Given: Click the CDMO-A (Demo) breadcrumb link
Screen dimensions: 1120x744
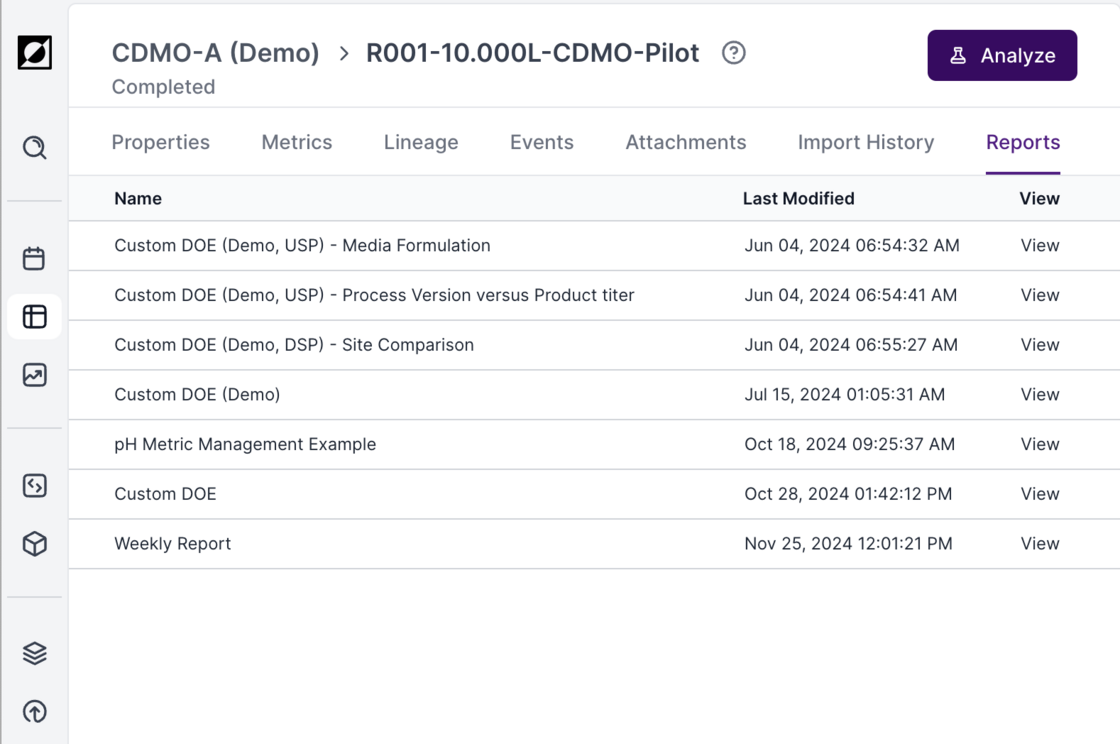Looking at the screenshot, I should pyautogui.click(x=216, y=53).
